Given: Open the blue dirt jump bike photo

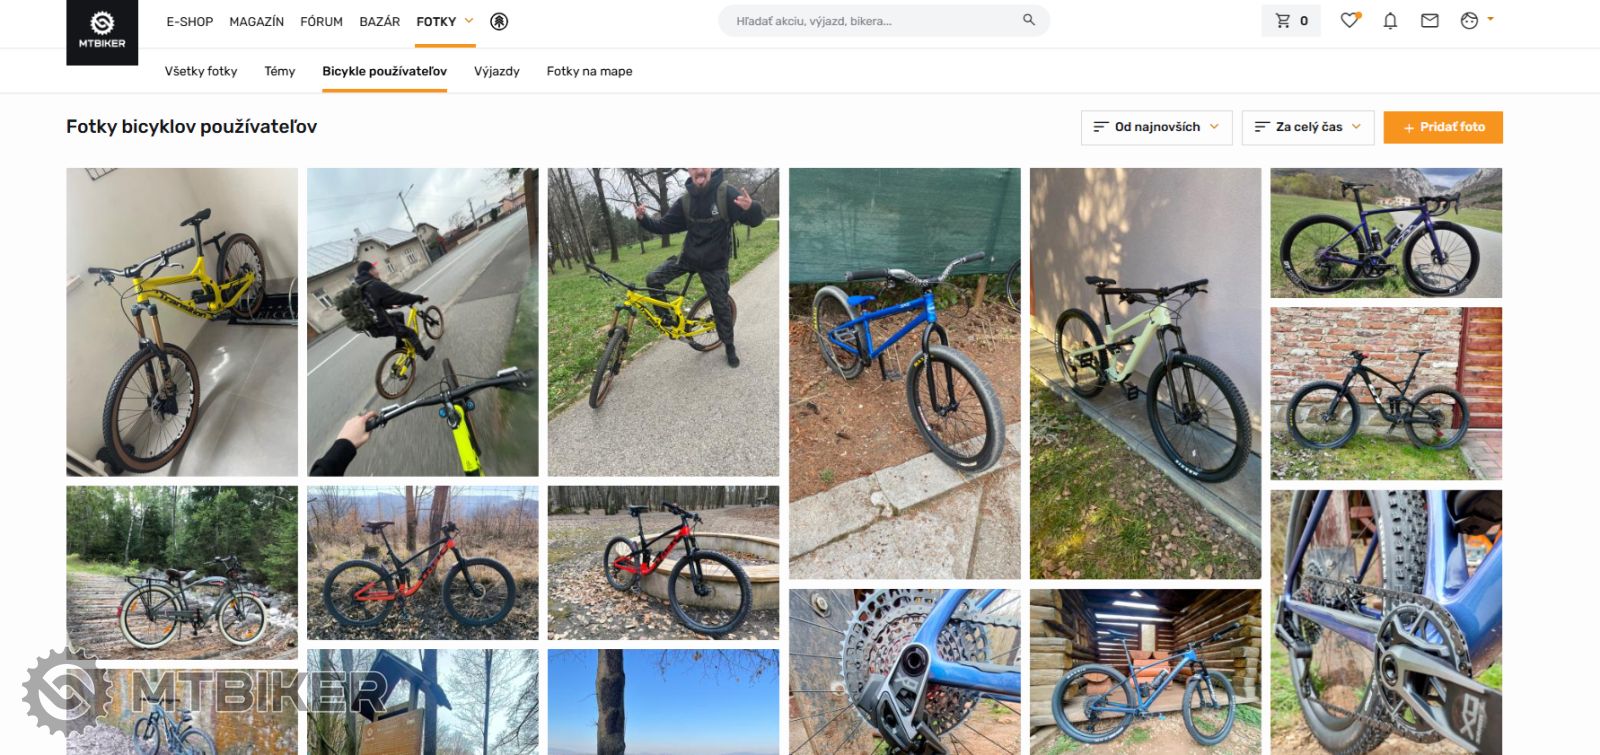Looking at the screenshot, I should (x=904, y=373).
